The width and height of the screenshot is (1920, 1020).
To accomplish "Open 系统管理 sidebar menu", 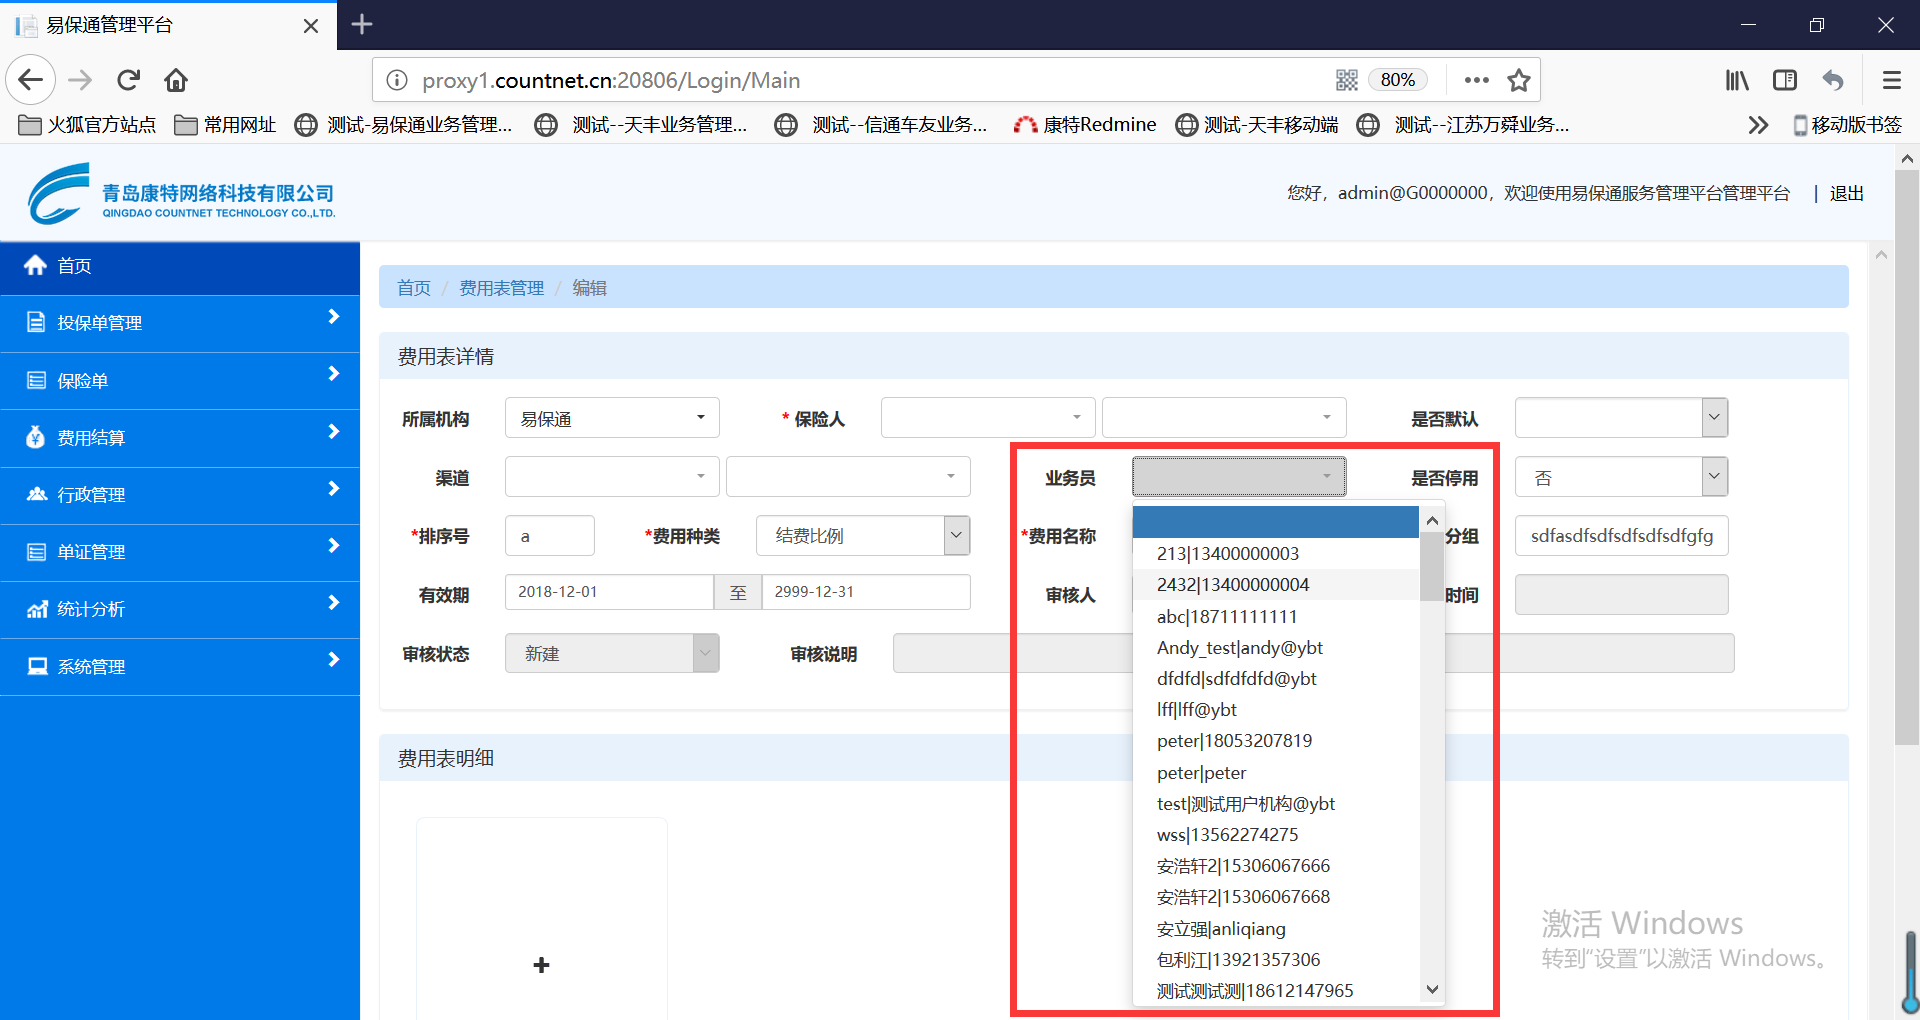I will point(180,667).
